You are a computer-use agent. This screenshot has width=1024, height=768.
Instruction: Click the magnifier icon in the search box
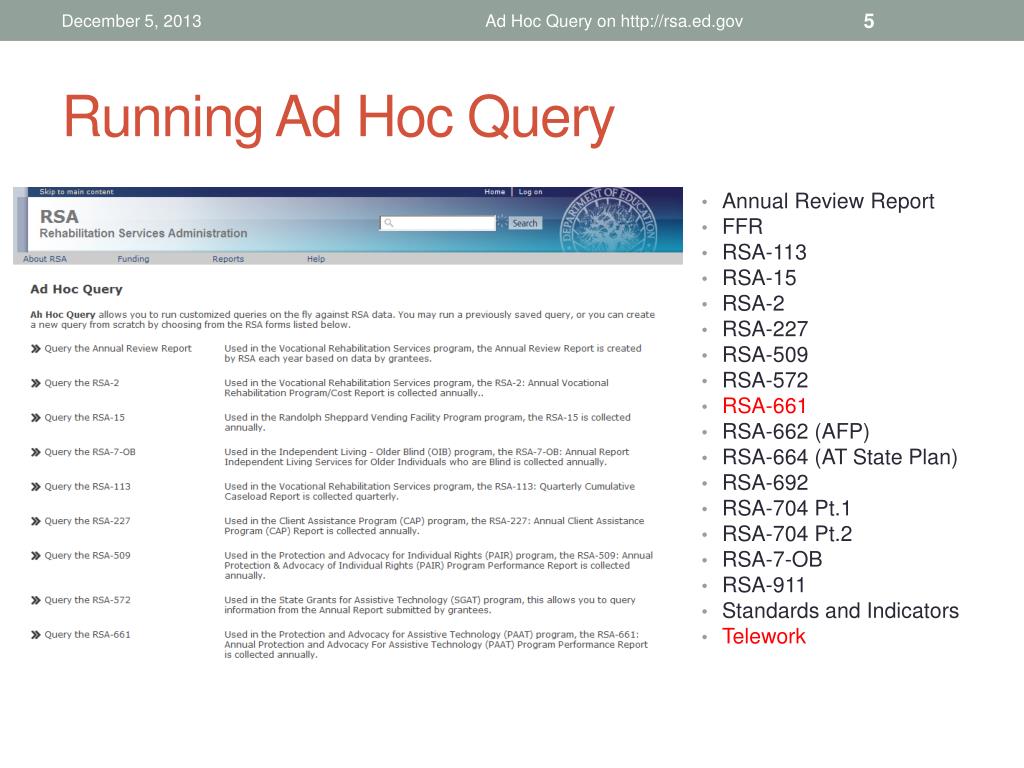[389, 223]
